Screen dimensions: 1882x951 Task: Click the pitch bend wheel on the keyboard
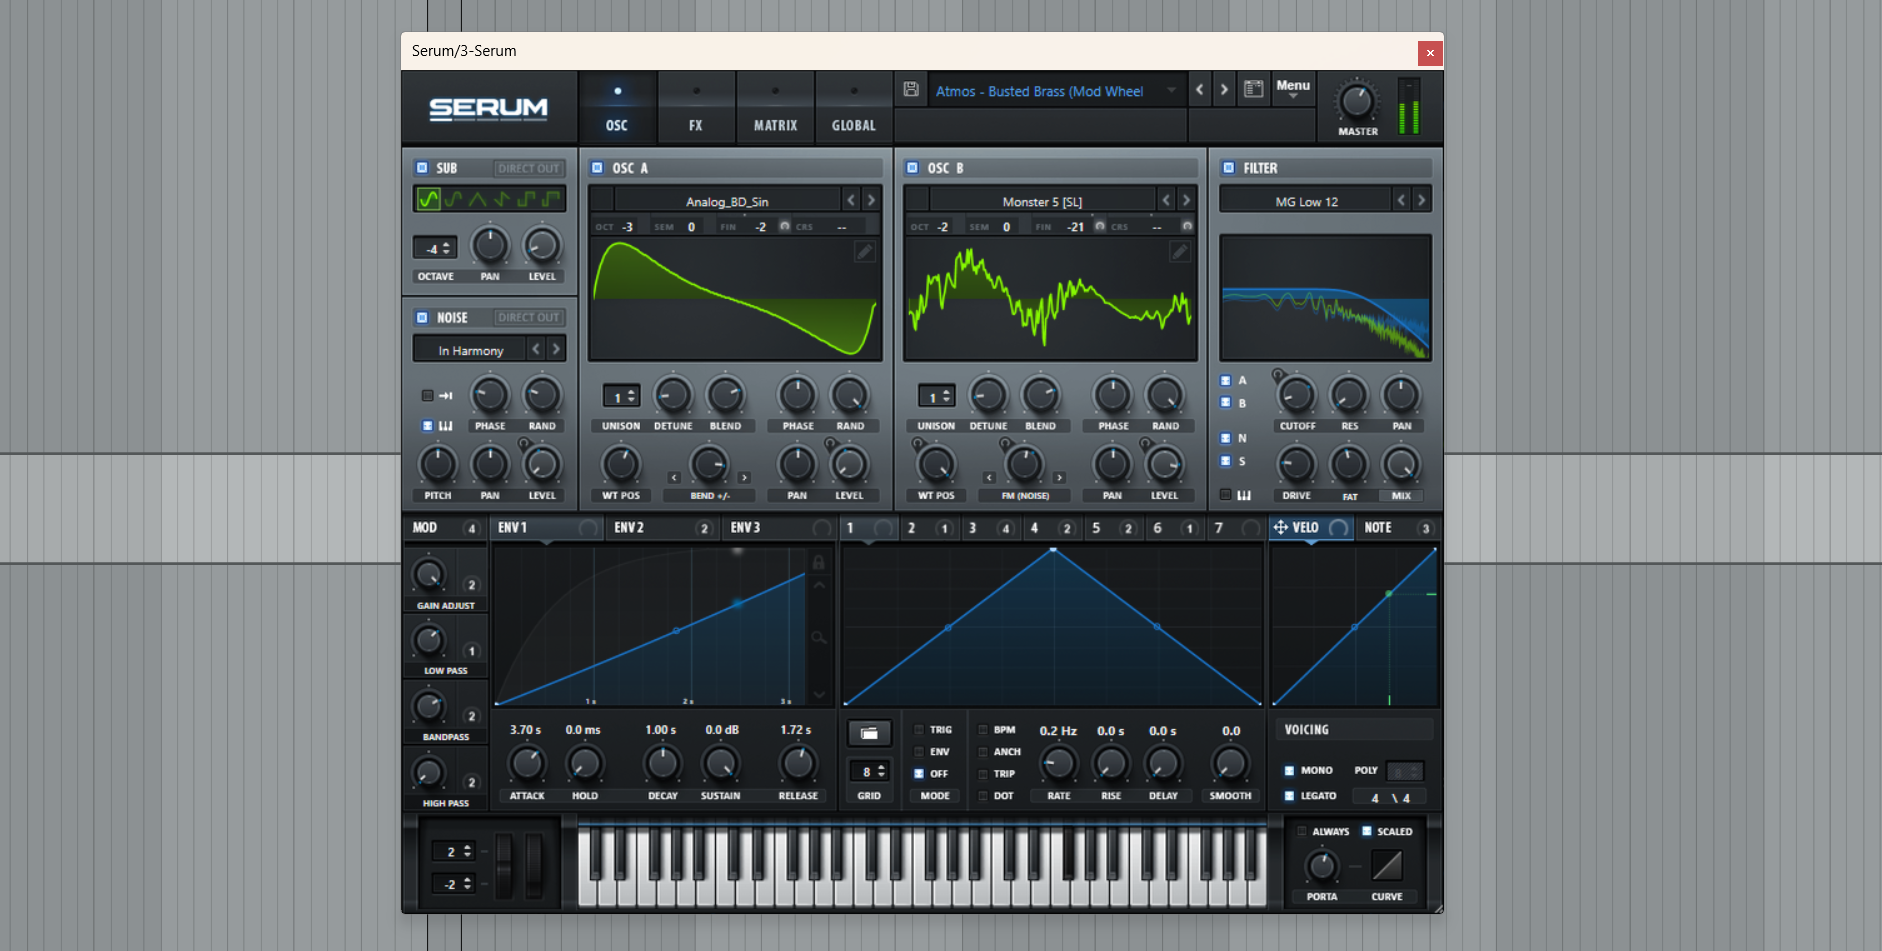505,866
